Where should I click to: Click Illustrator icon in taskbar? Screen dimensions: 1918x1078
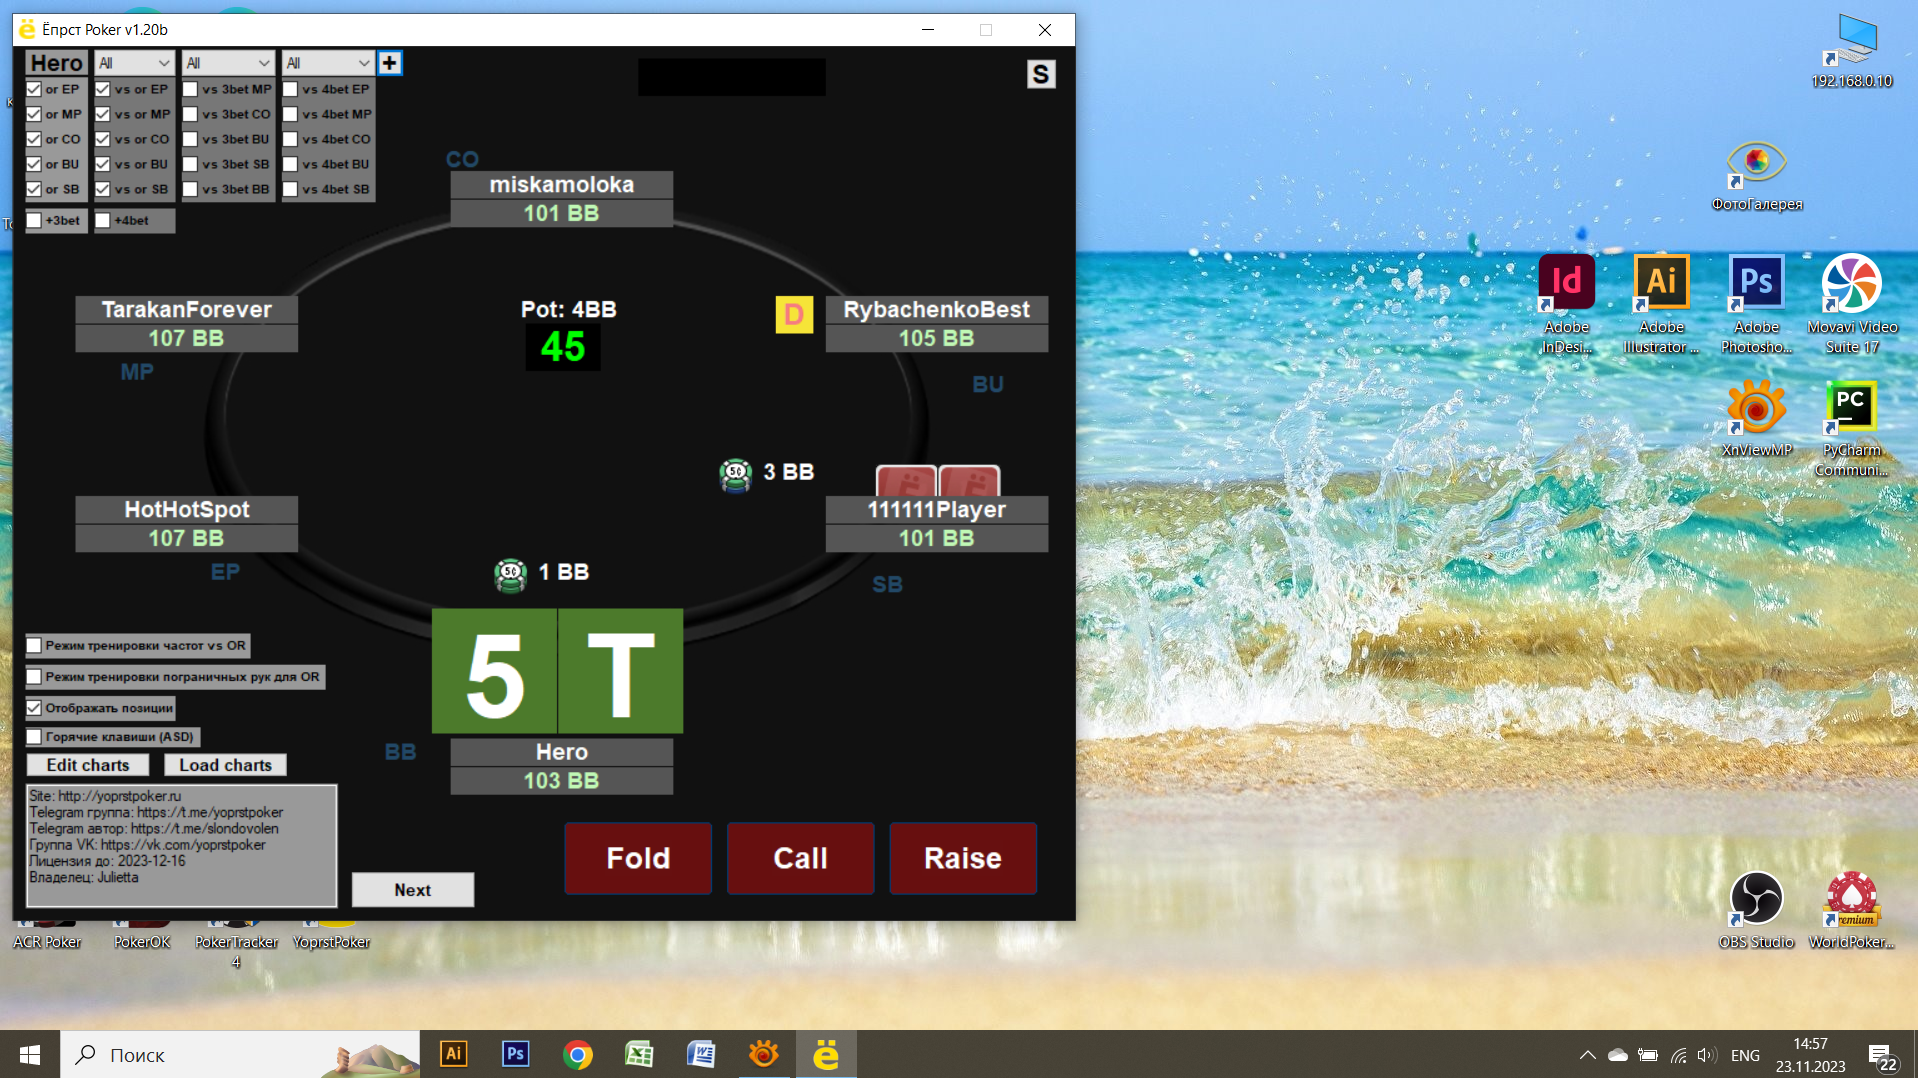tap(453, 1054)
